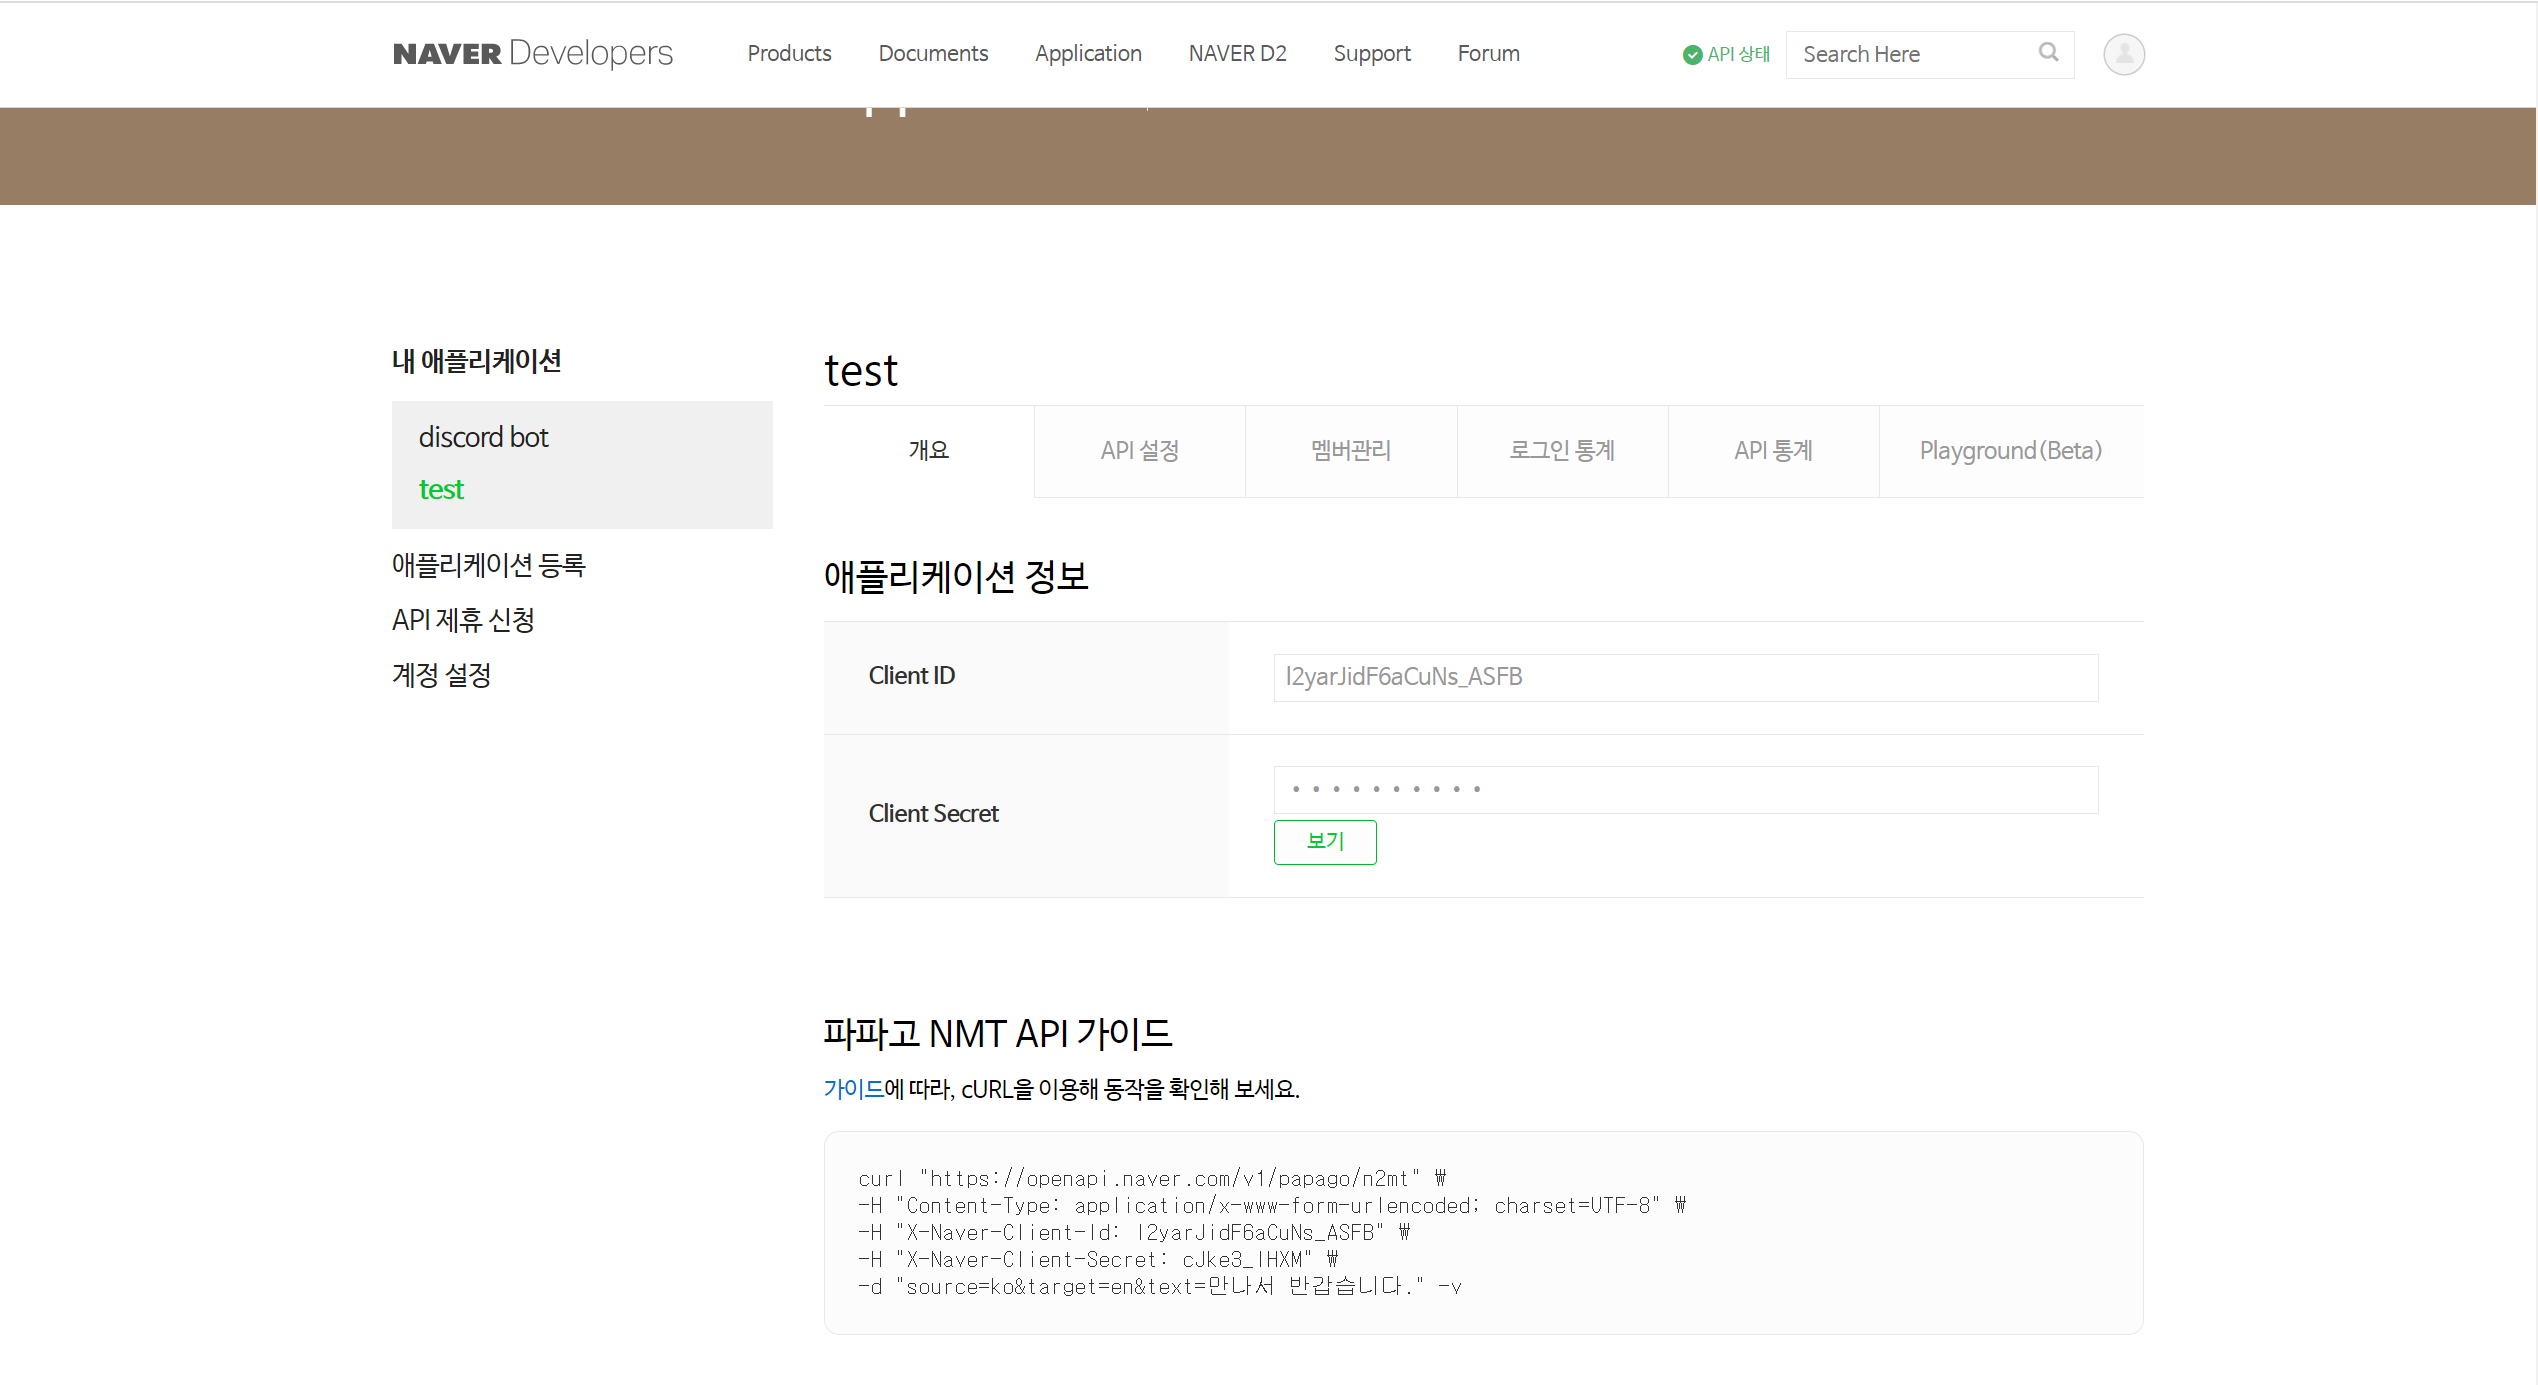2538x1385 pixels.
Task: Click the API 상태 link
Action: pyautogui.click(x=1738, y=54)
